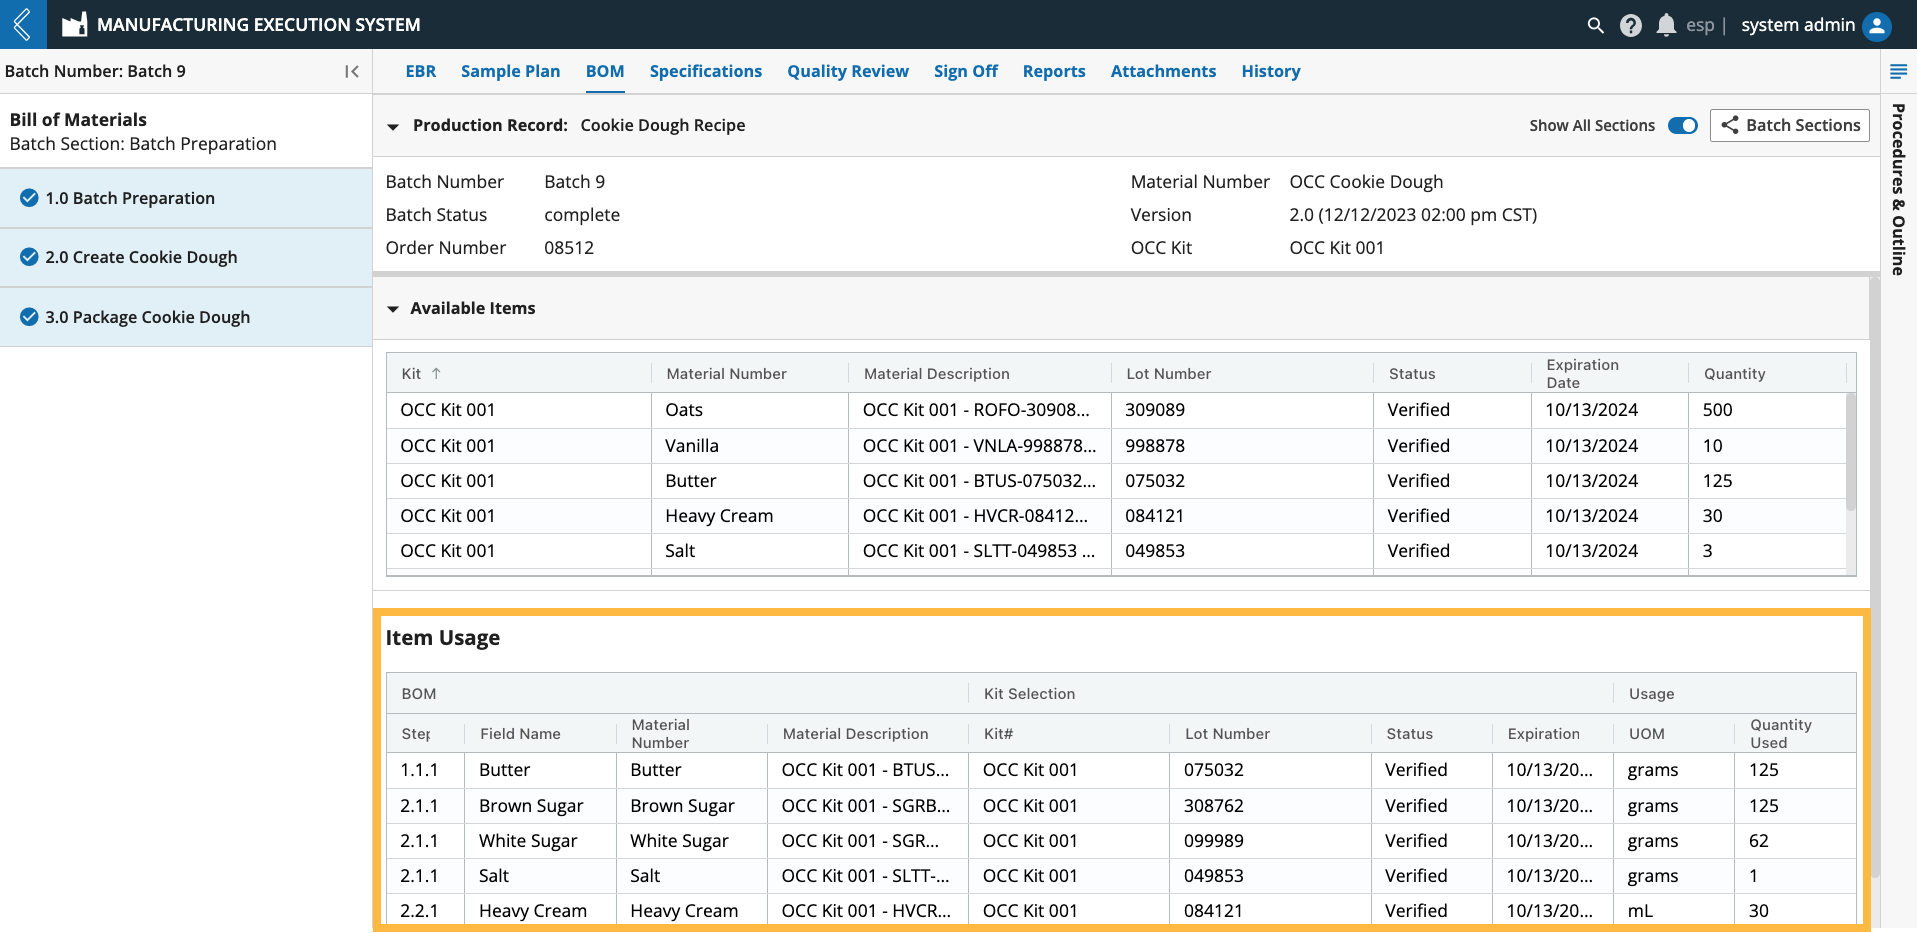Click lot number 309089

point(1155,410)
